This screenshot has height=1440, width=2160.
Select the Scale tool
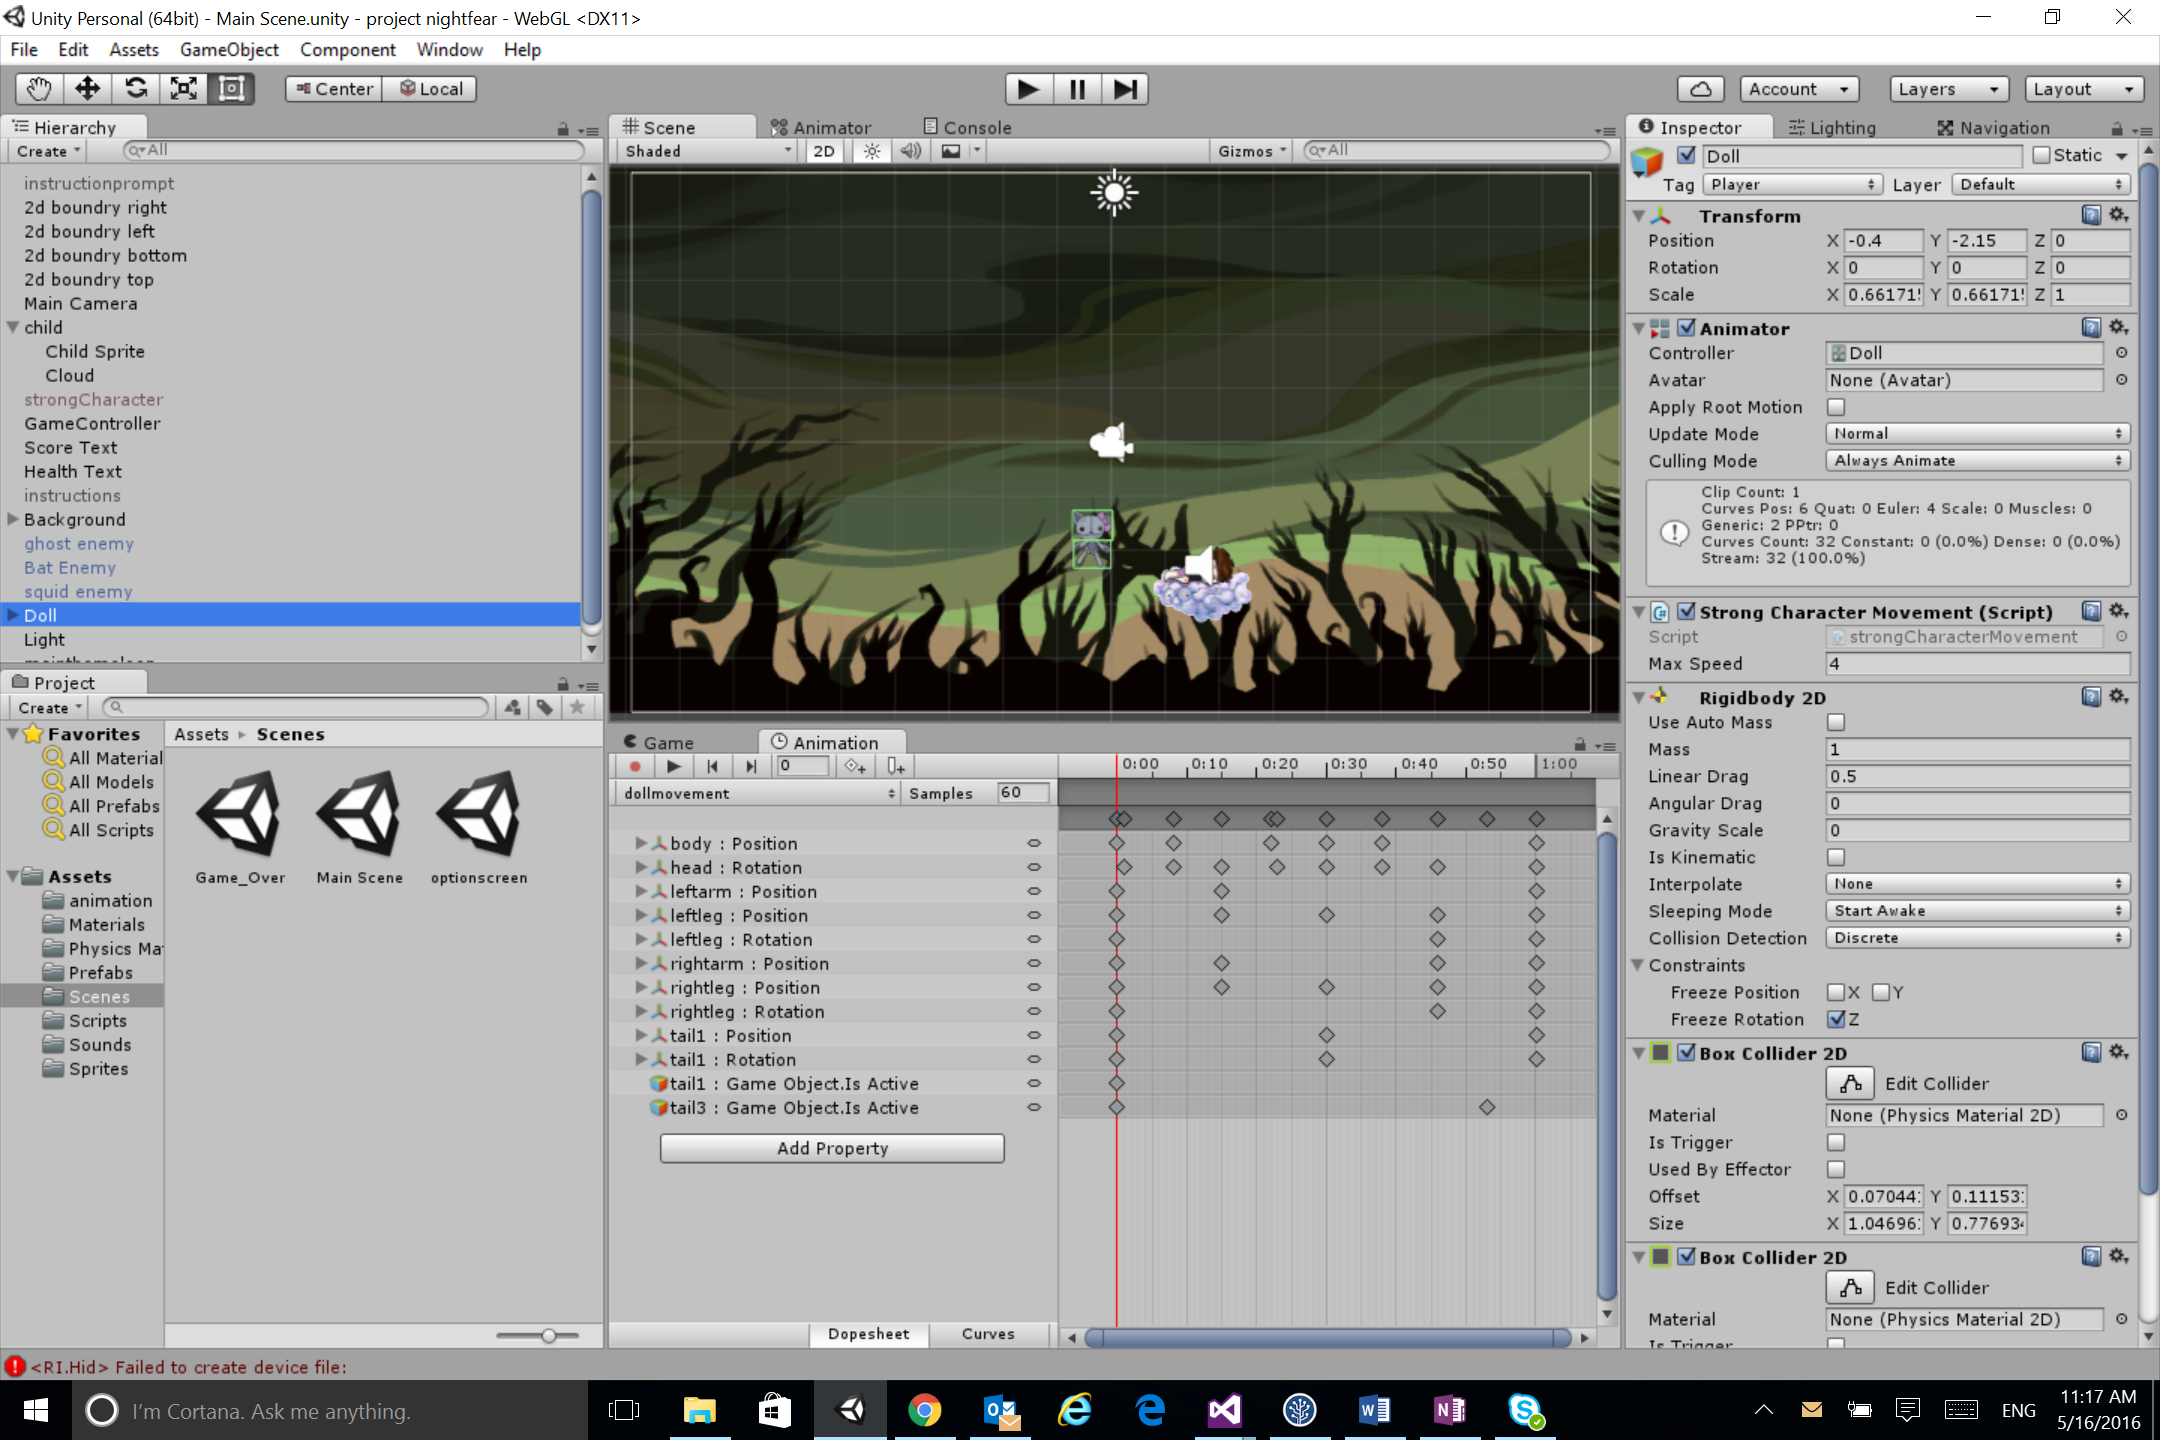point(184,89)
